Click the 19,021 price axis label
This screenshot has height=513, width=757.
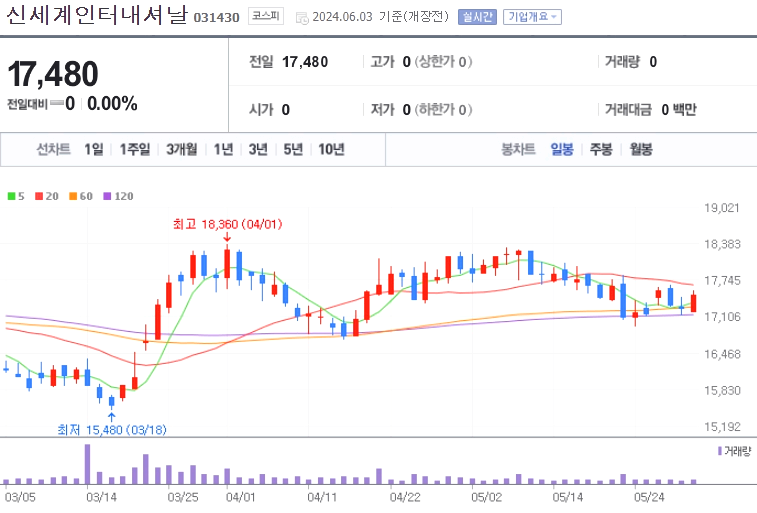coord(722,208)
